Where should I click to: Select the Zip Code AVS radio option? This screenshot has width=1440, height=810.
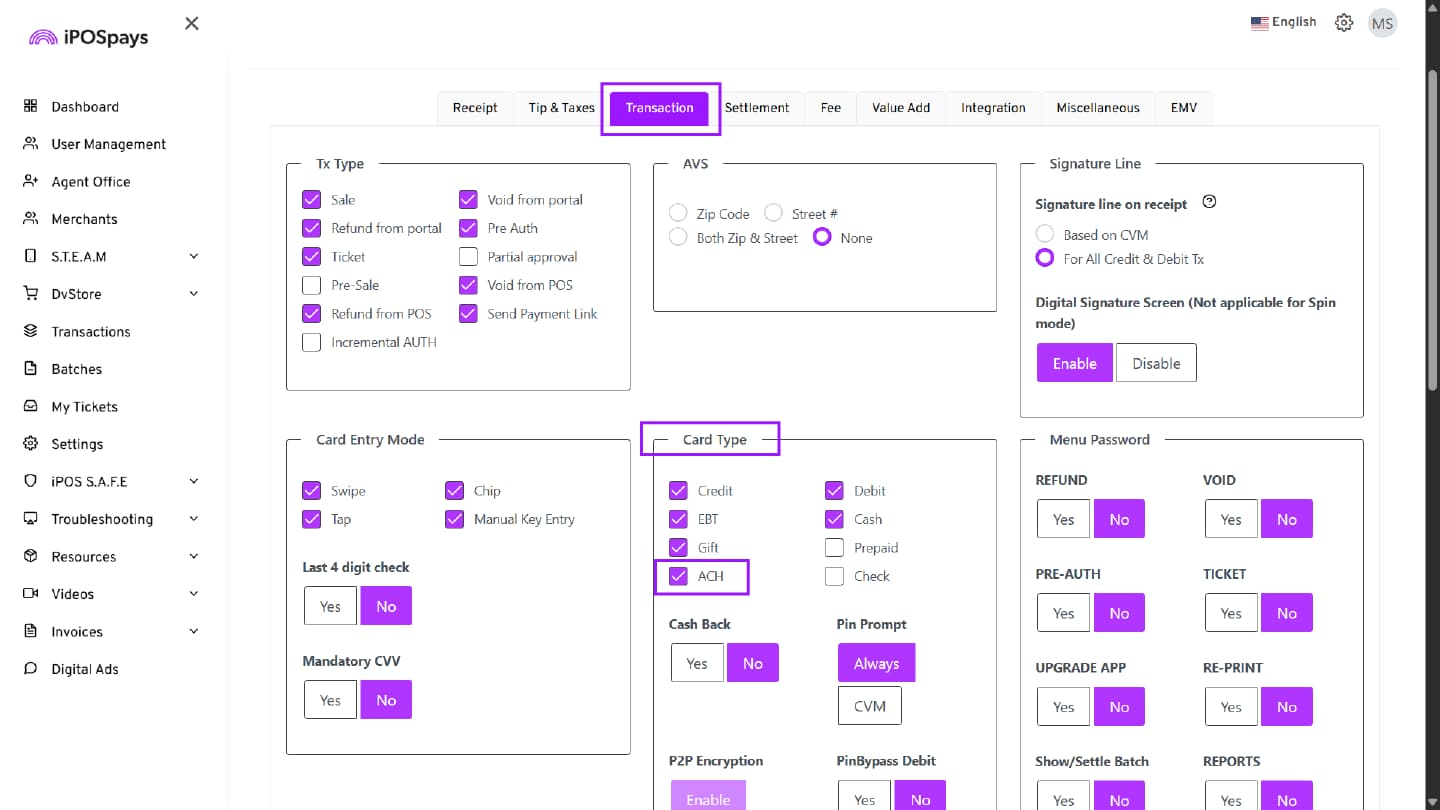click(x=678, y=213)
